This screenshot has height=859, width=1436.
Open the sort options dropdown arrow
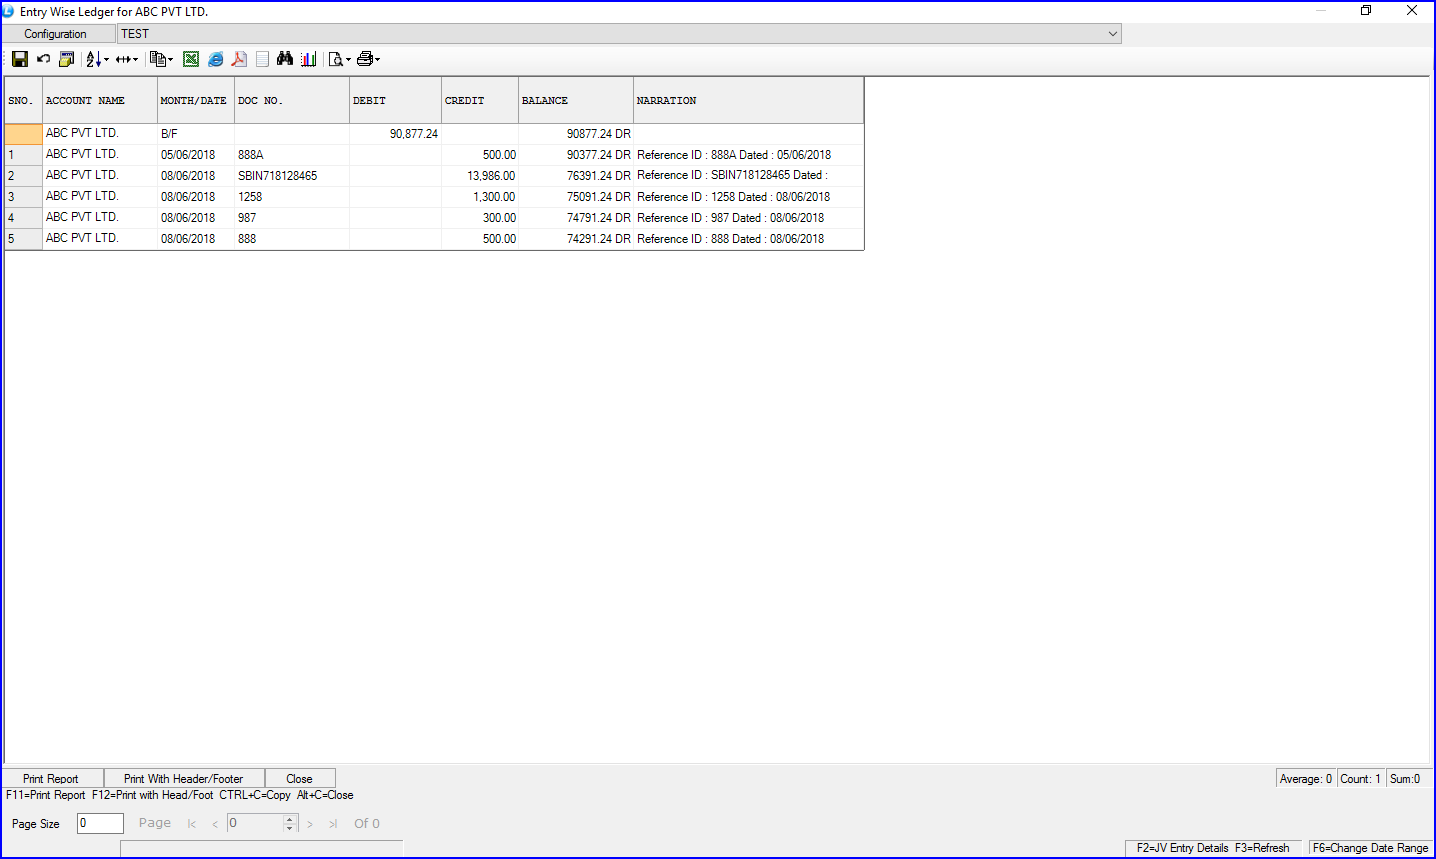106,60
